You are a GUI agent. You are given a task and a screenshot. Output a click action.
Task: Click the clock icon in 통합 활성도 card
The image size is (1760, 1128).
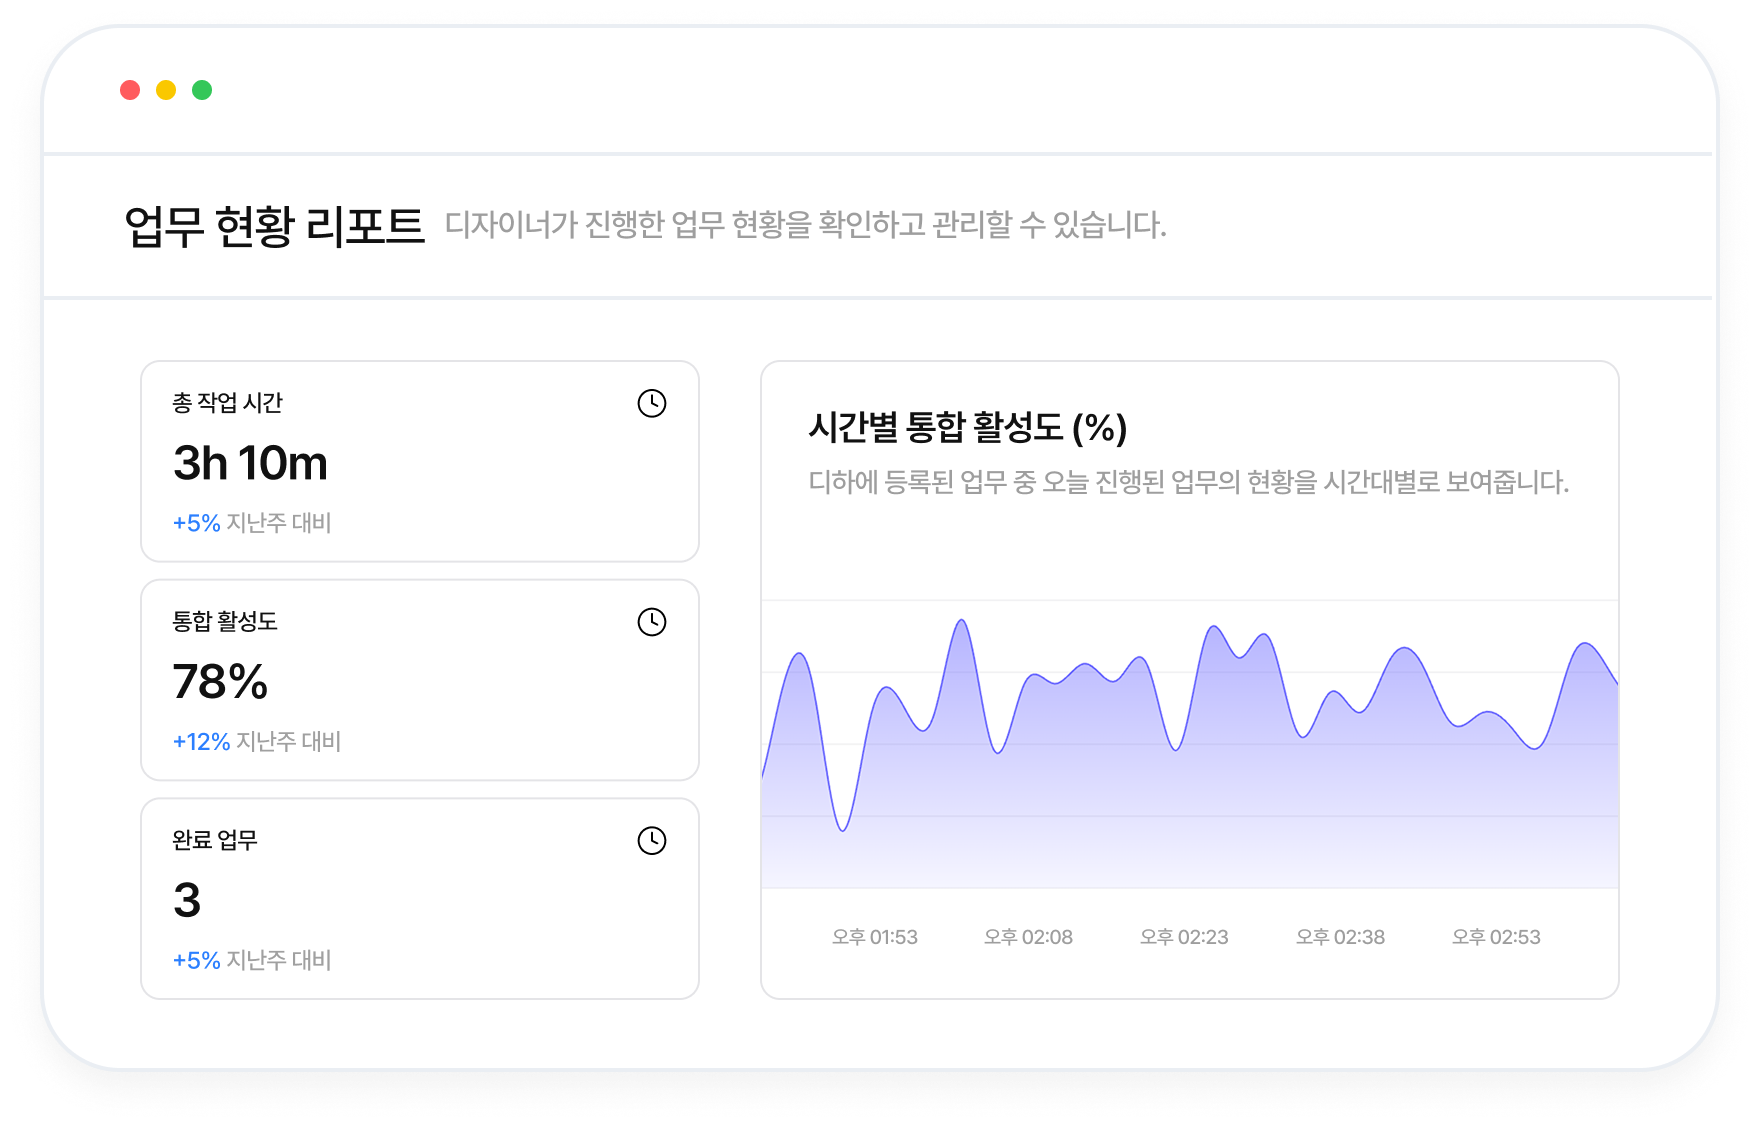(652, 622)
